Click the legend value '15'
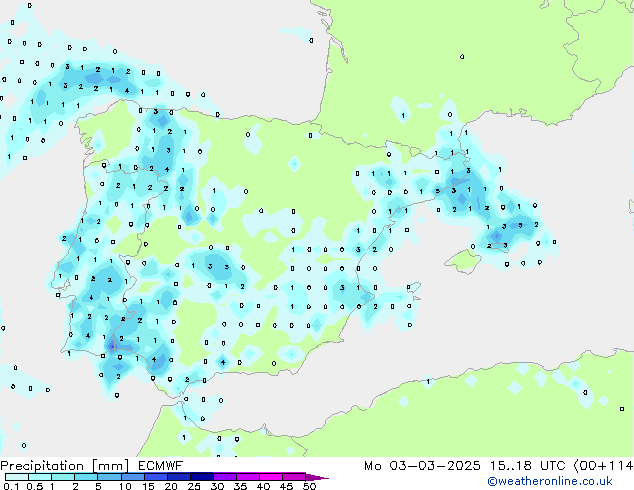 pyautogui.click(x=148, y=486)
